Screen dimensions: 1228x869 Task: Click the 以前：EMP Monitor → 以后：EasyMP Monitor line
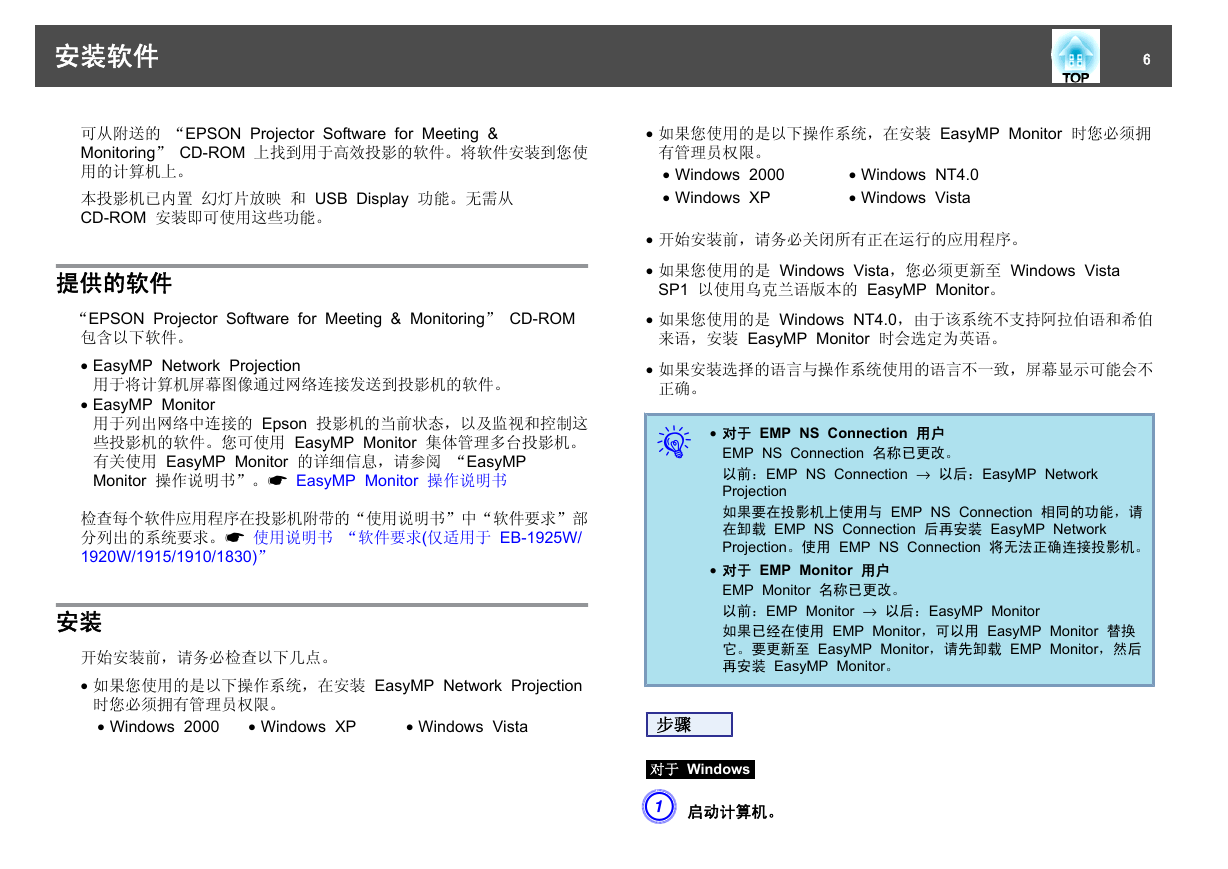click(x=881, y=611)
